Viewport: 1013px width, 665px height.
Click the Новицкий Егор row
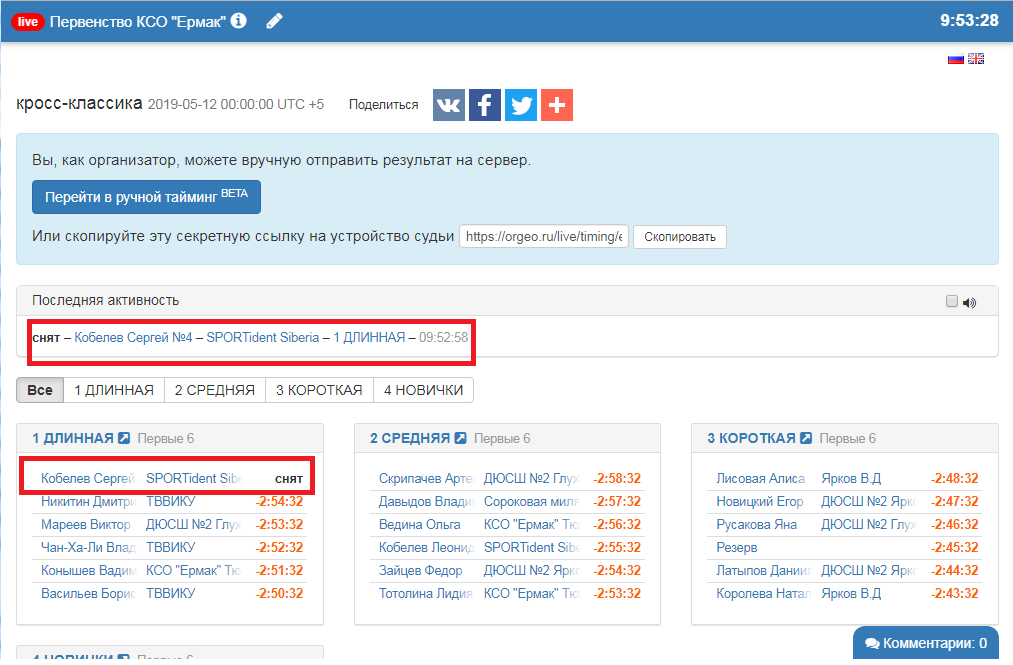point(845,501)
